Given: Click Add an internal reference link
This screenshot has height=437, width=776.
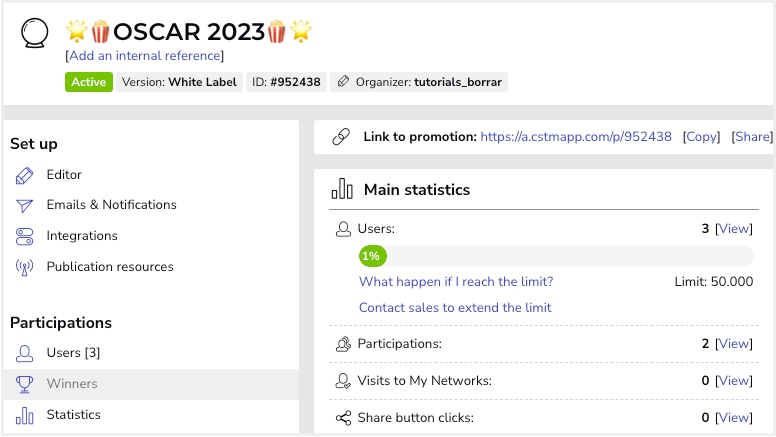Looking at the screenshot, I should pos(145,56).
